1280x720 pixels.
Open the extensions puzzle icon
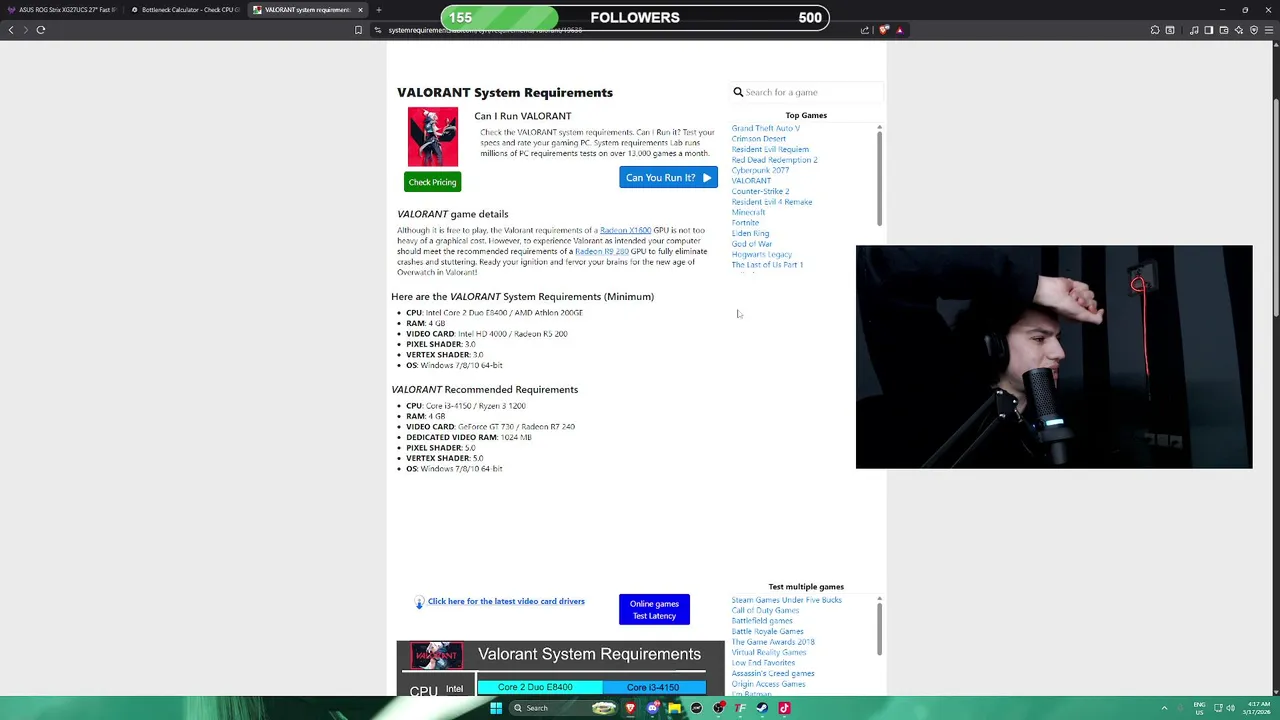pos(1155,30)
